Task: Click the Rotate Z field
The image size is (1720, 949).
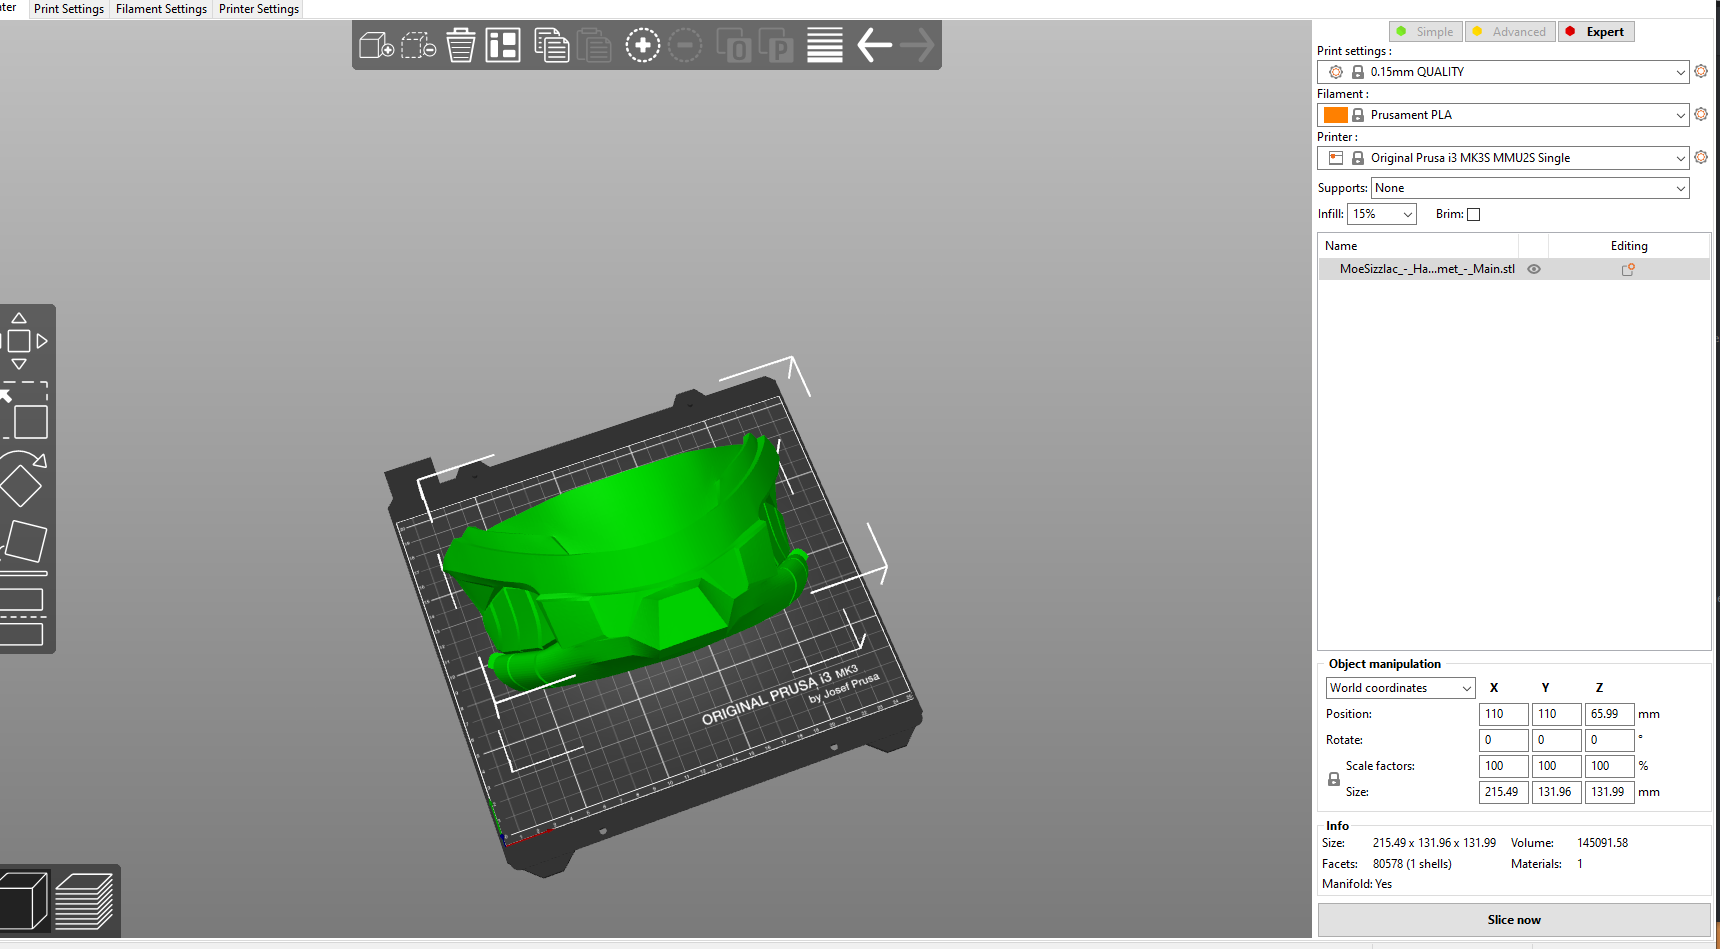Action: click(1610, 740)
